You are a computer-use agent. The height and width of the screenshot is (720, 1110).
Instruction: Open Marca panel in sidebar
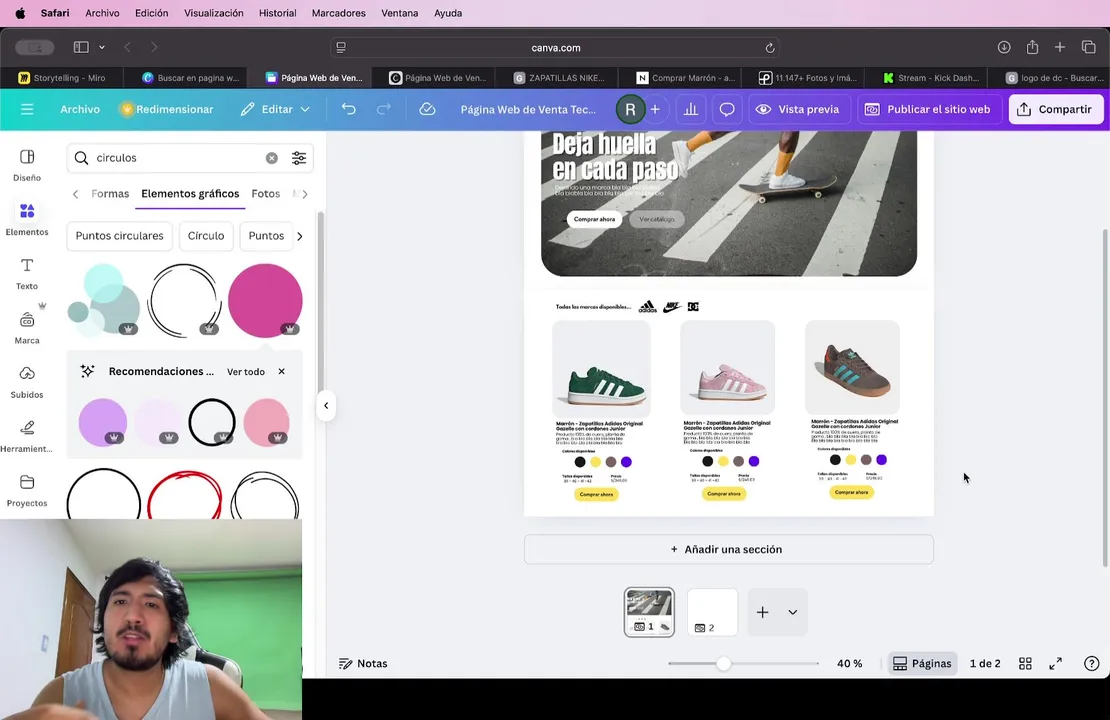tap(27, 328)
